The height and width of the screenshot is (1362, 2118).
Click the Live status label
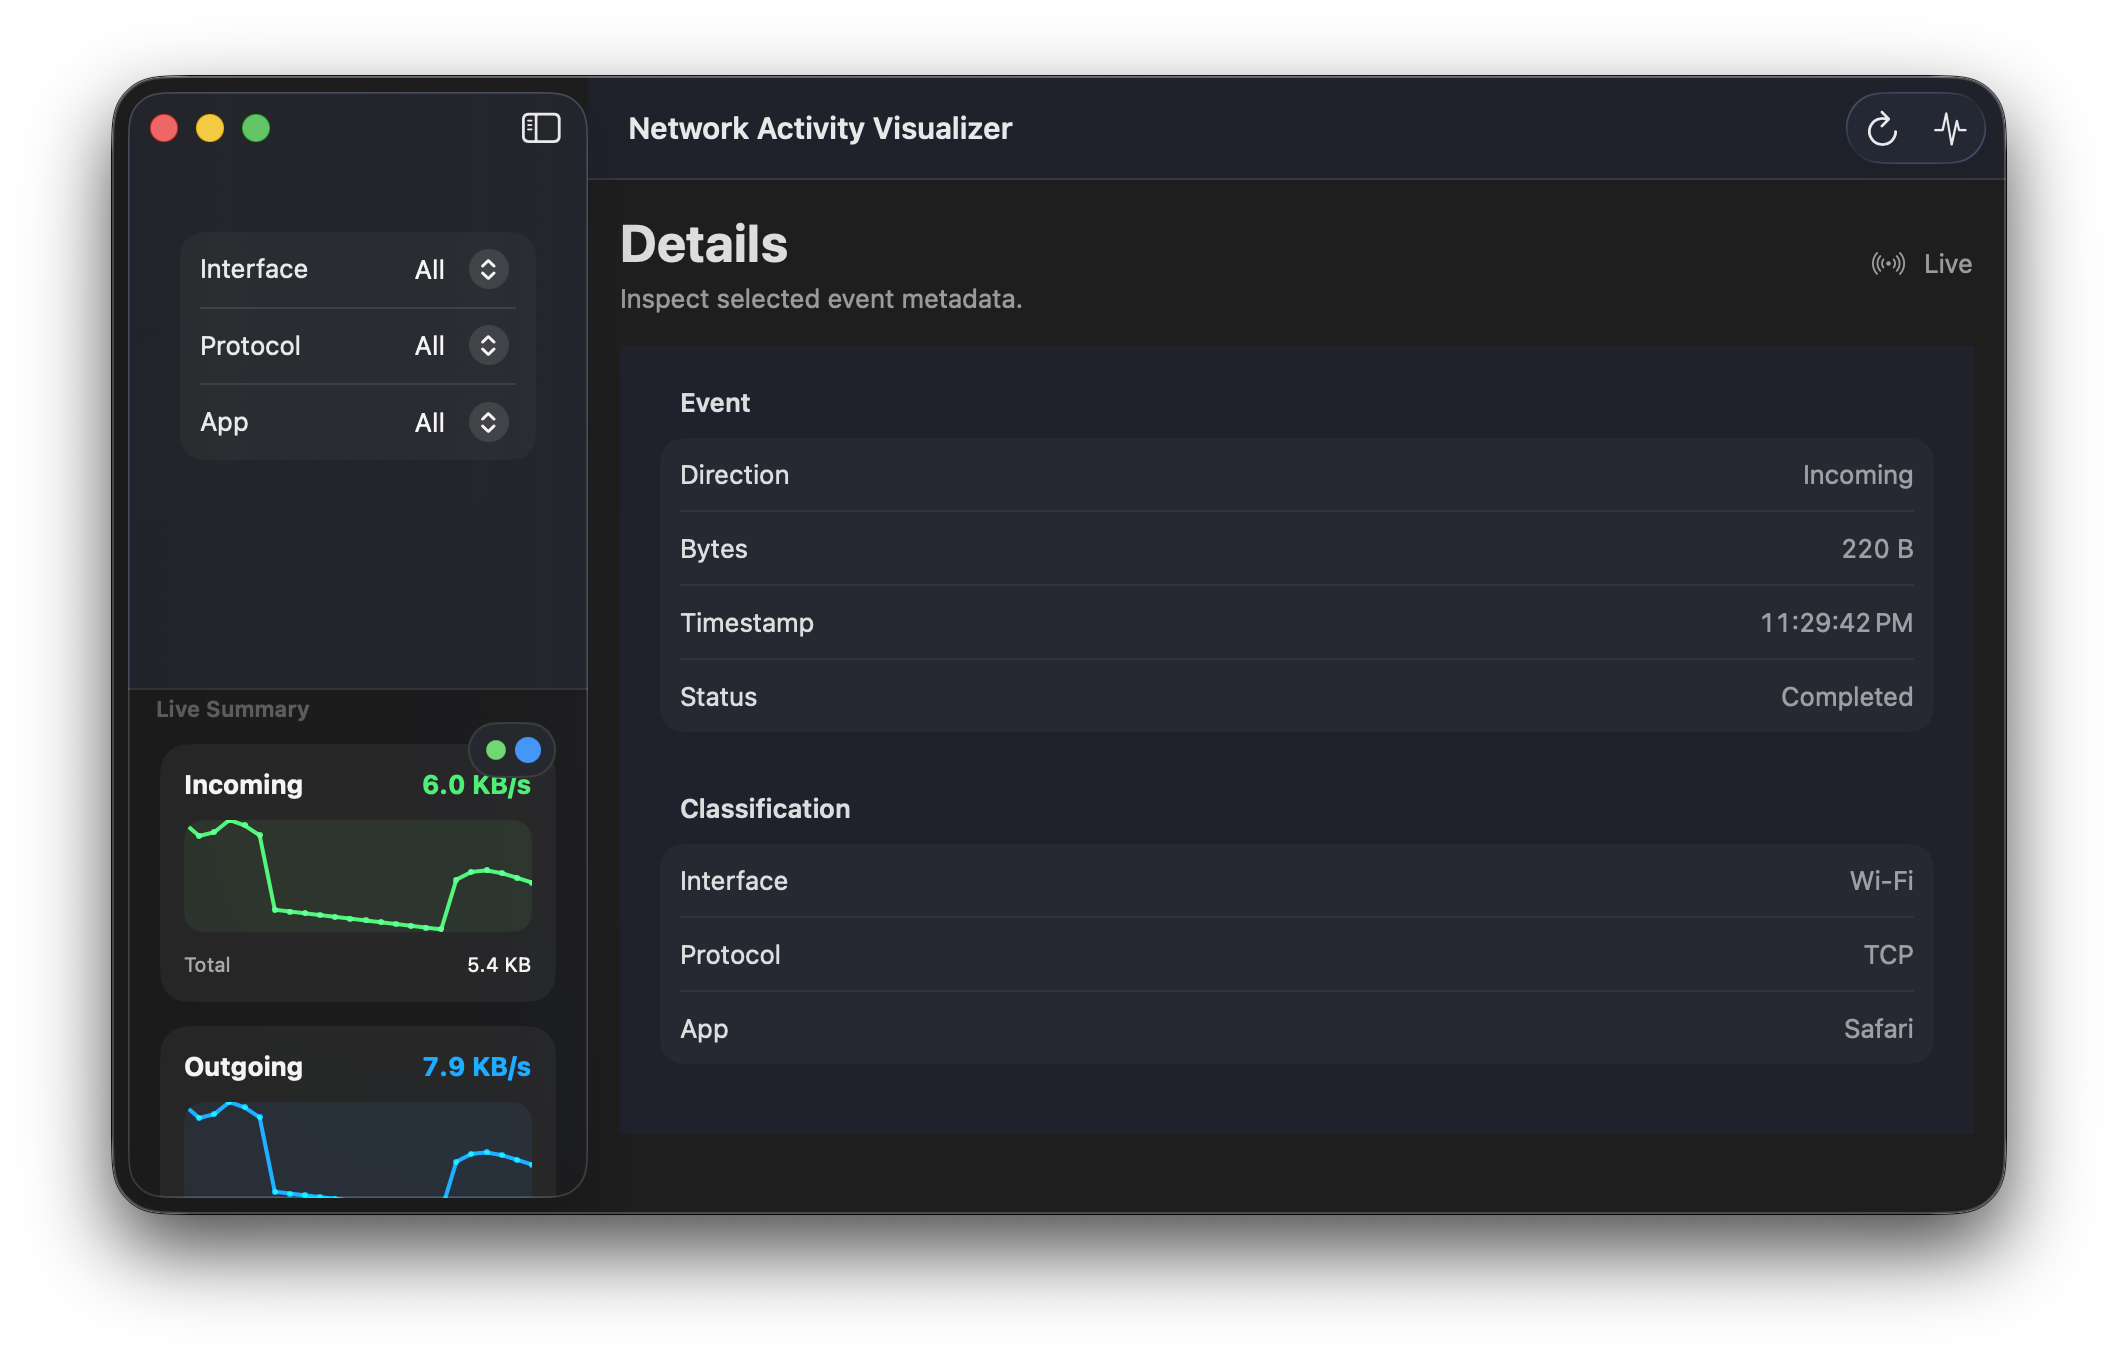[x=1948, y=264]
